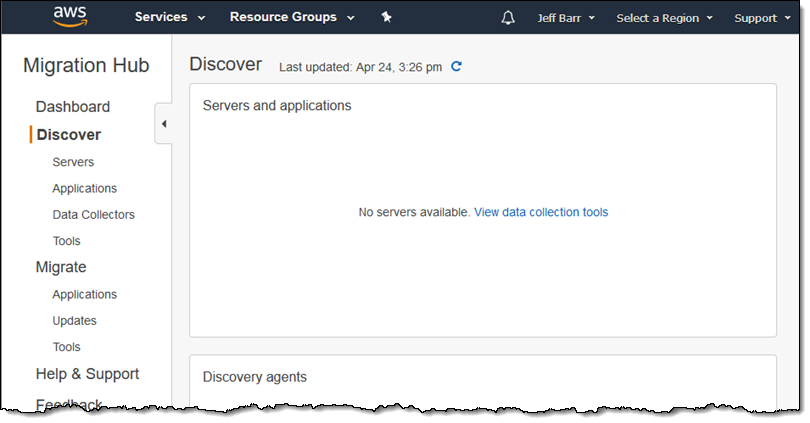810x423 pixels.
Task: Open the Services dropdown menu
Action: coord(170,18)
